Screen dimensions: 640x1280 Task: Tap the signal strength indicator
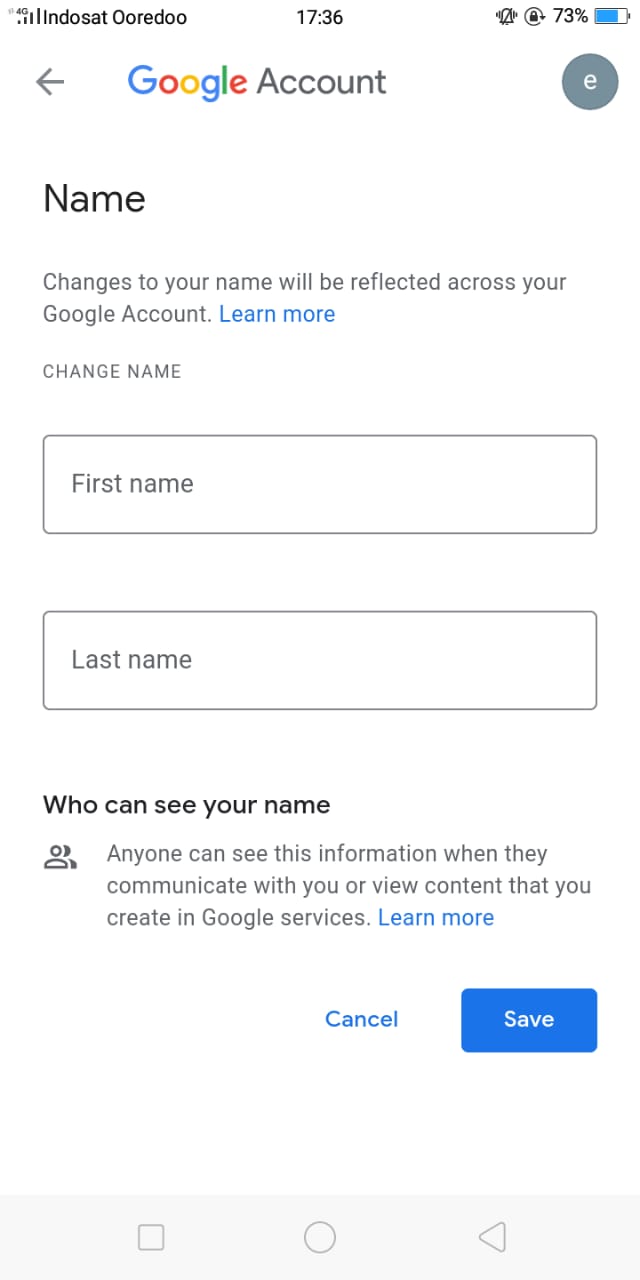[27, 17]
